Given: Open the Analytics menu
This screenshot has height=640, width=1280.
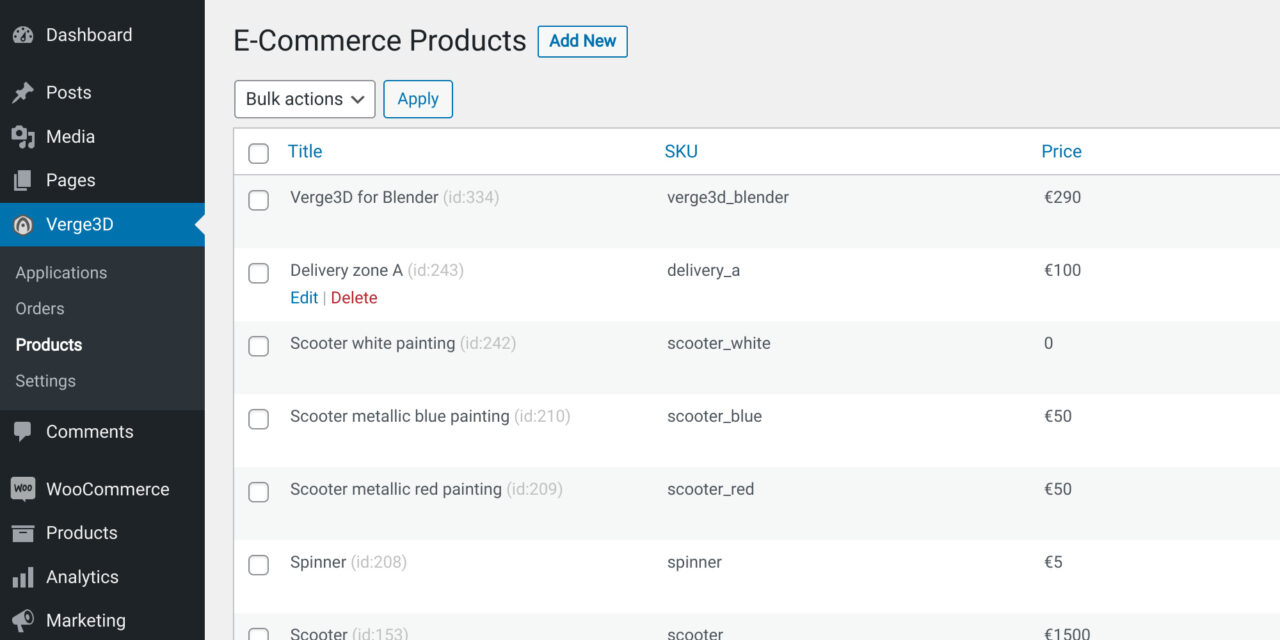Looking at the screenshot, I should [102, 577].
